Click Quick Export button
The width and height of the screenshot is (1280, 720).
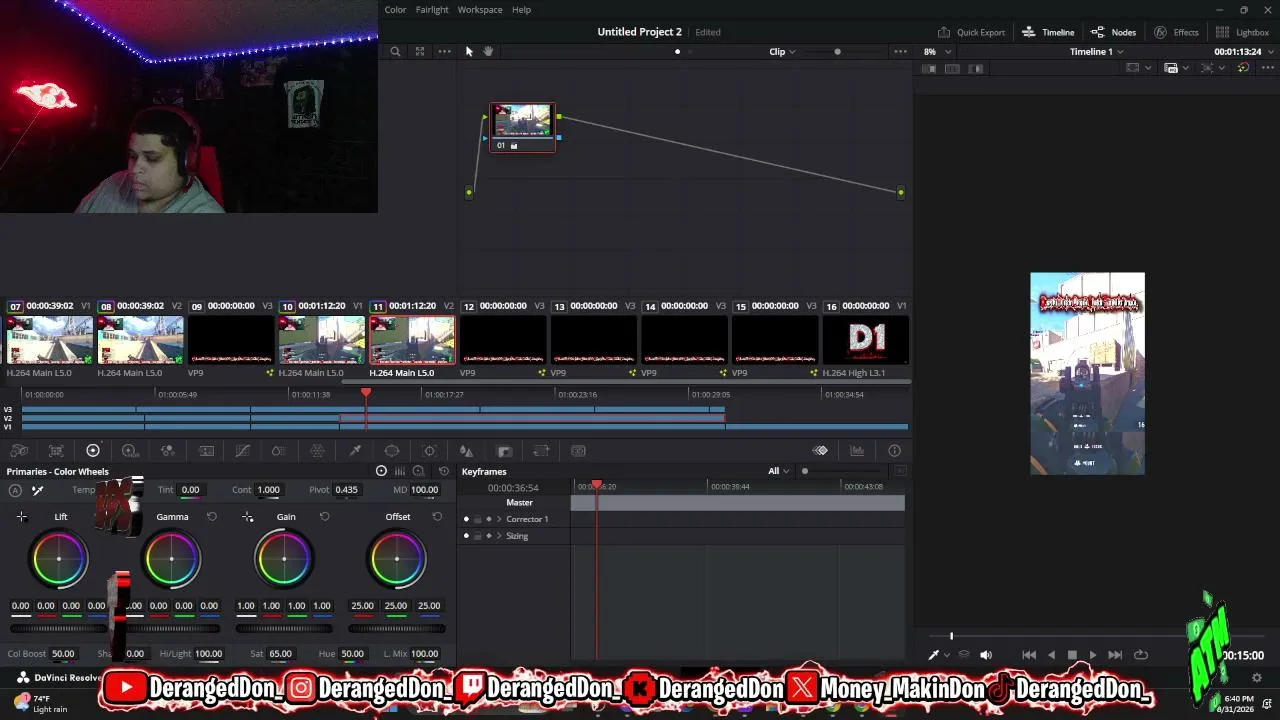pyautogui.click(x=971, y=32)
